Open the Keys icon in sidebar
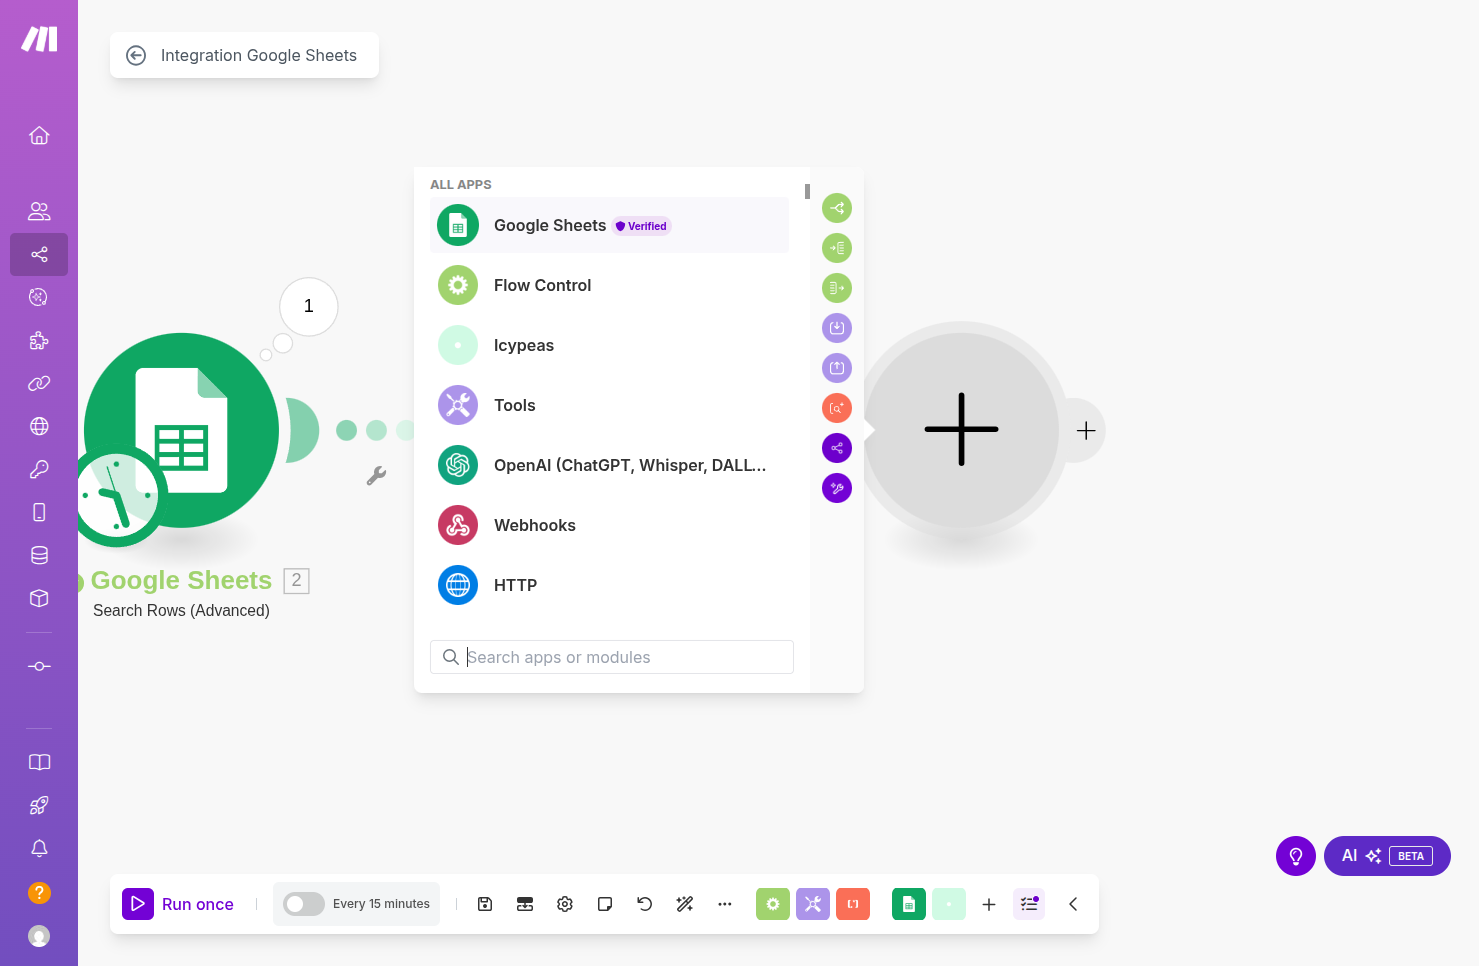1479x966 pixels. (x=39, y=469)
